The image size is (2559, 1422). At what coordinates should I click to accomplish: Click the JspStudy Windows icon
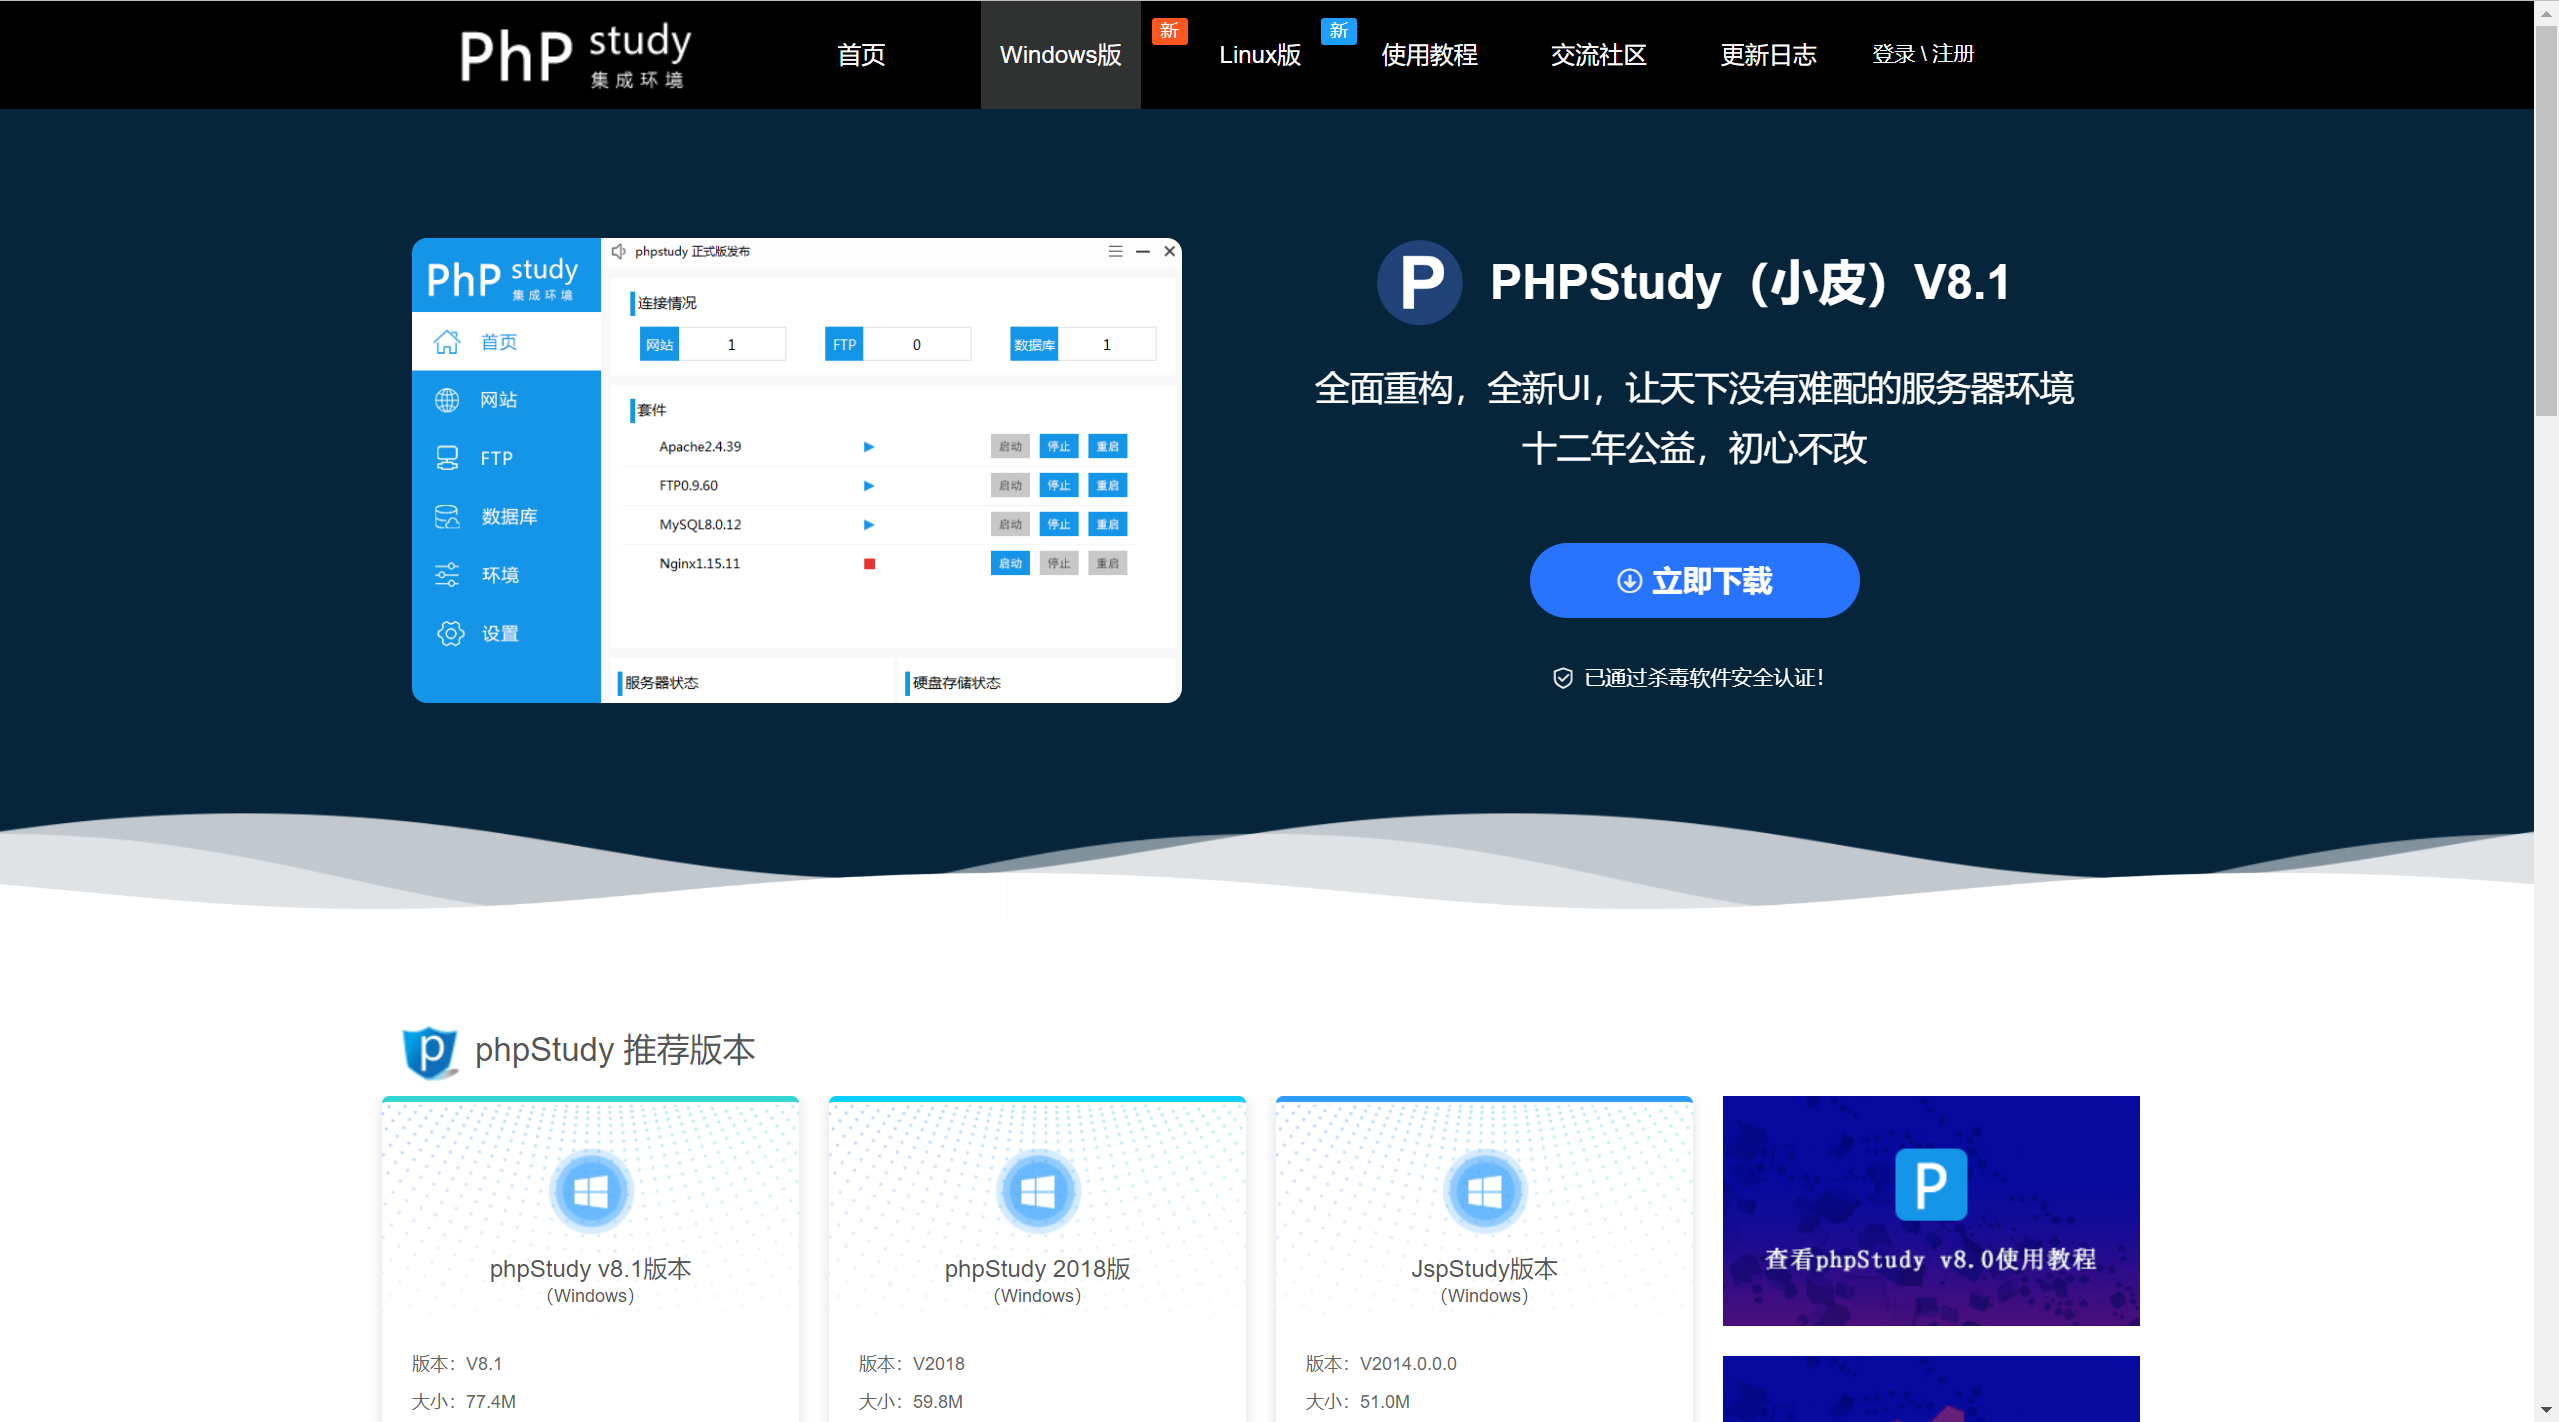[x=1484, y=1191]
